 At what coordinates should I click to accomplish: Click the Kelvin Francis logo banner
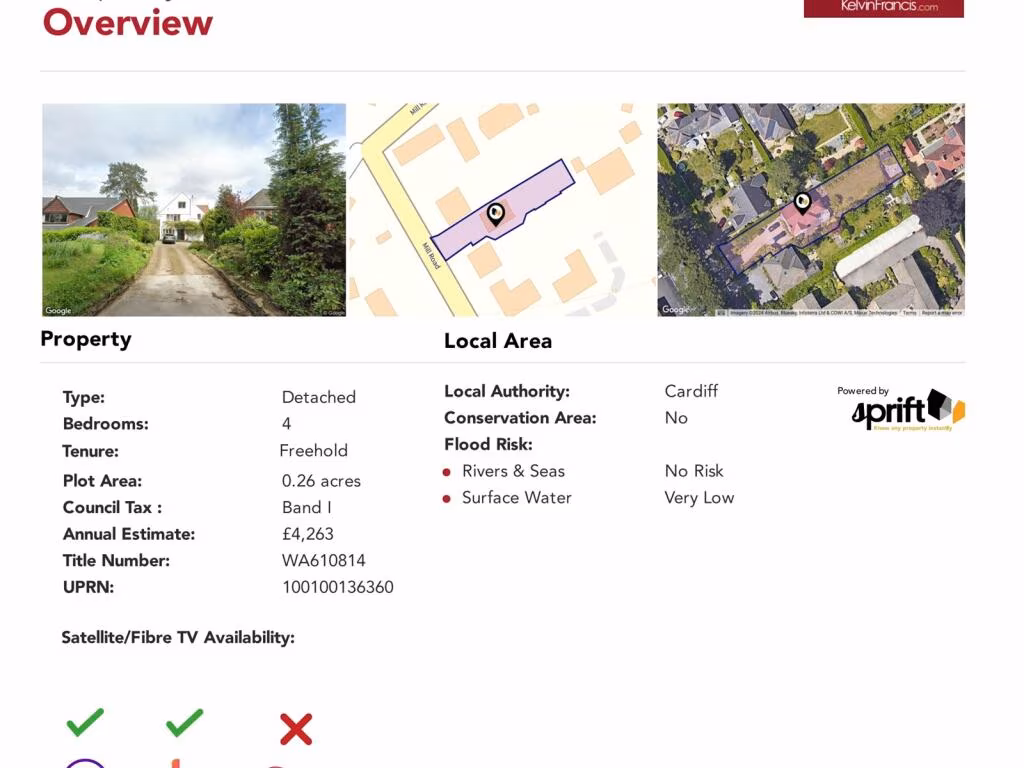[884, 8]
